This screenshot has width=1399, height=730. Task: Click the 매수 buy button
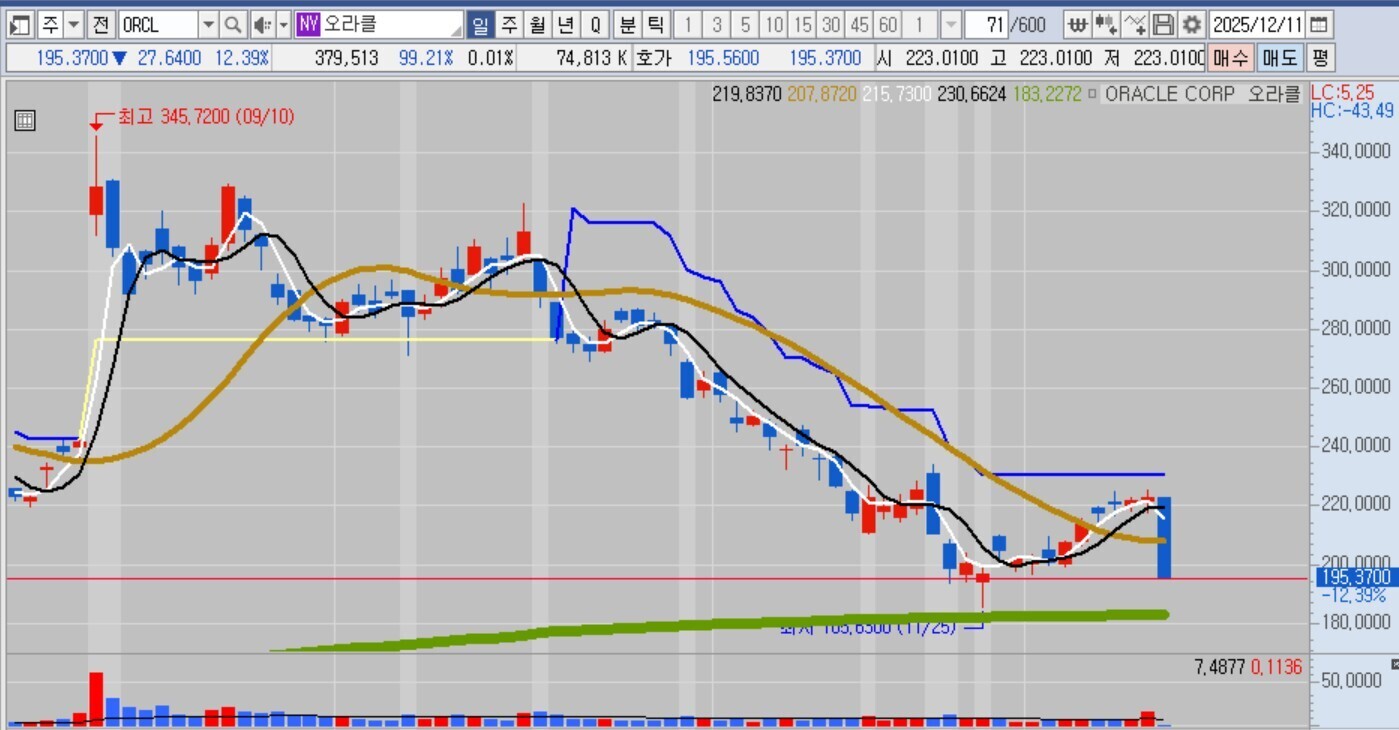(1230, 58)
